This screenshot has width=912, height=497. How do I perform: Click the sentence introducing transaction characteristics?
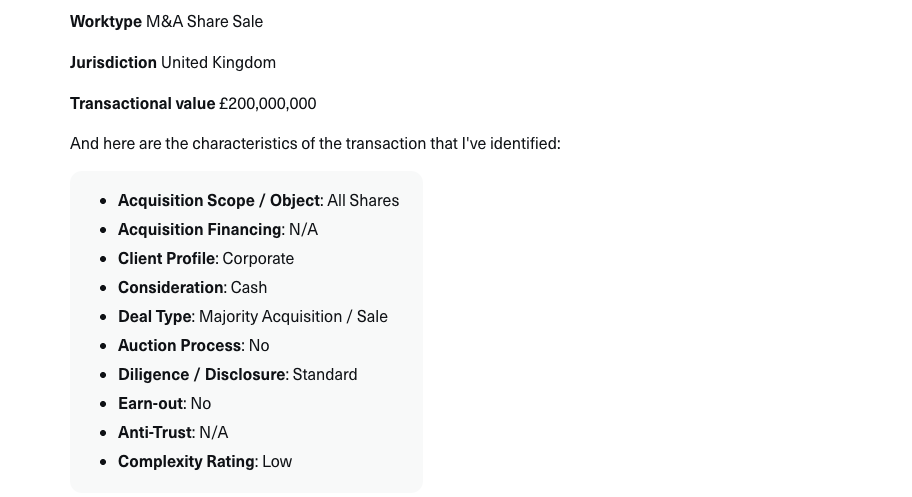315,143
